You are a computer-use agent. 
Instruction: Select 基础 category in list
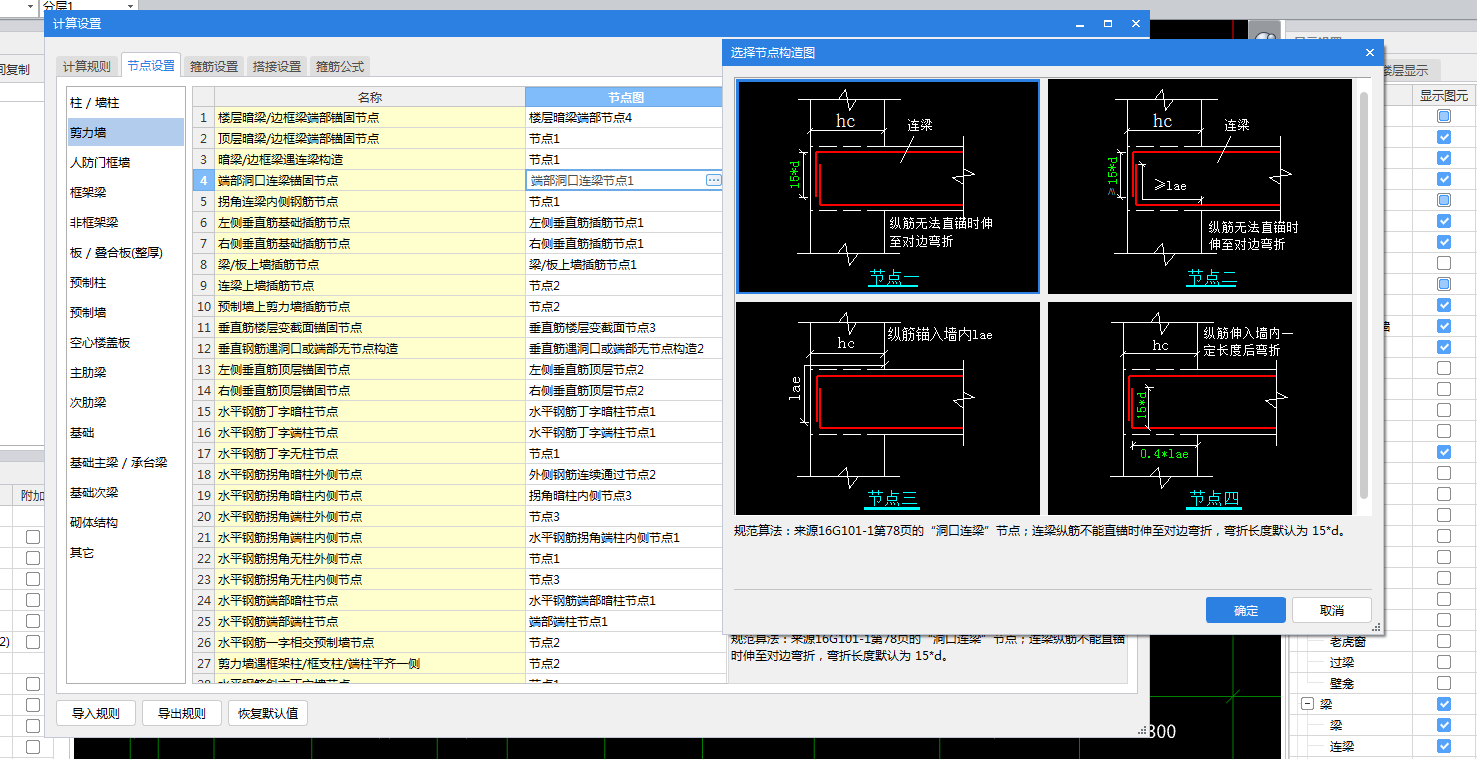(x=125, y=432)
